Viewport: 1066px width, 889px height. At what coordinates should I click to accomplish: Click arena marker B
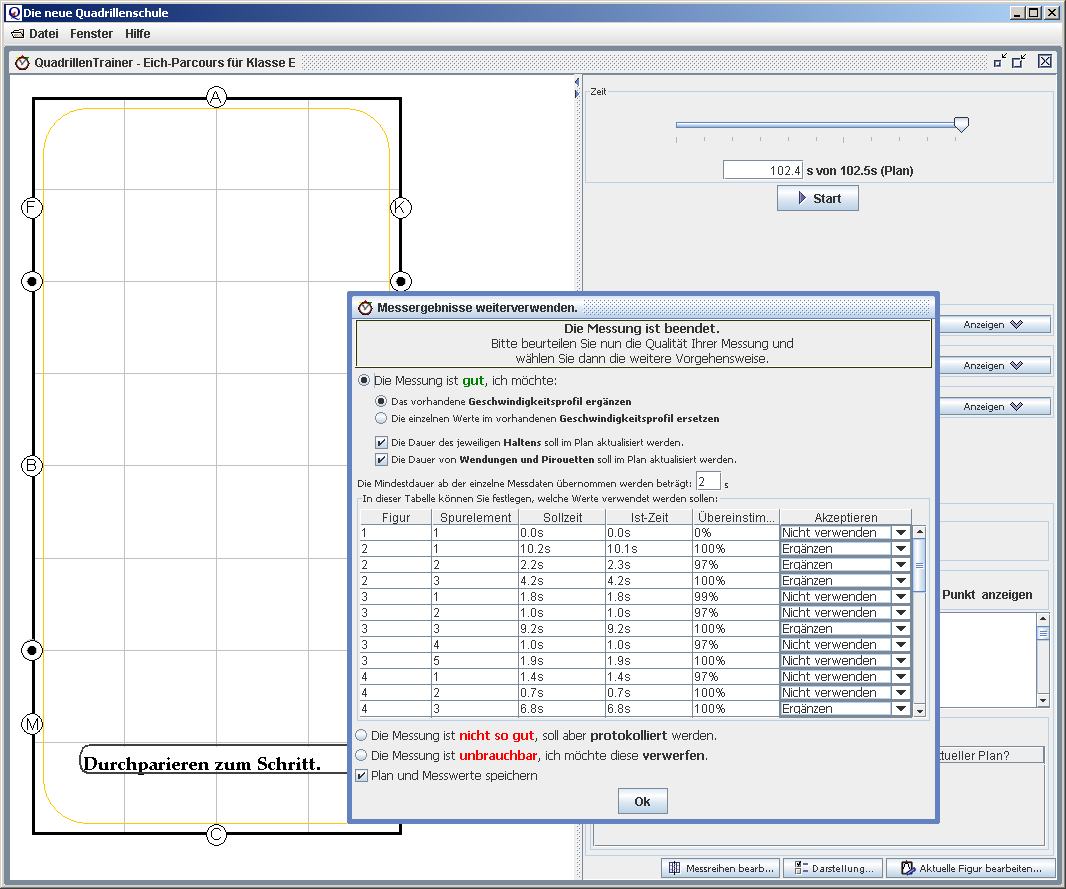tap(32, 466)
